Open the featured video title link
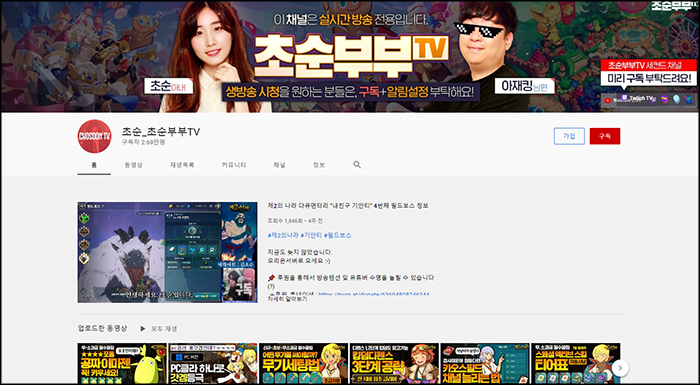 point(348,206)
